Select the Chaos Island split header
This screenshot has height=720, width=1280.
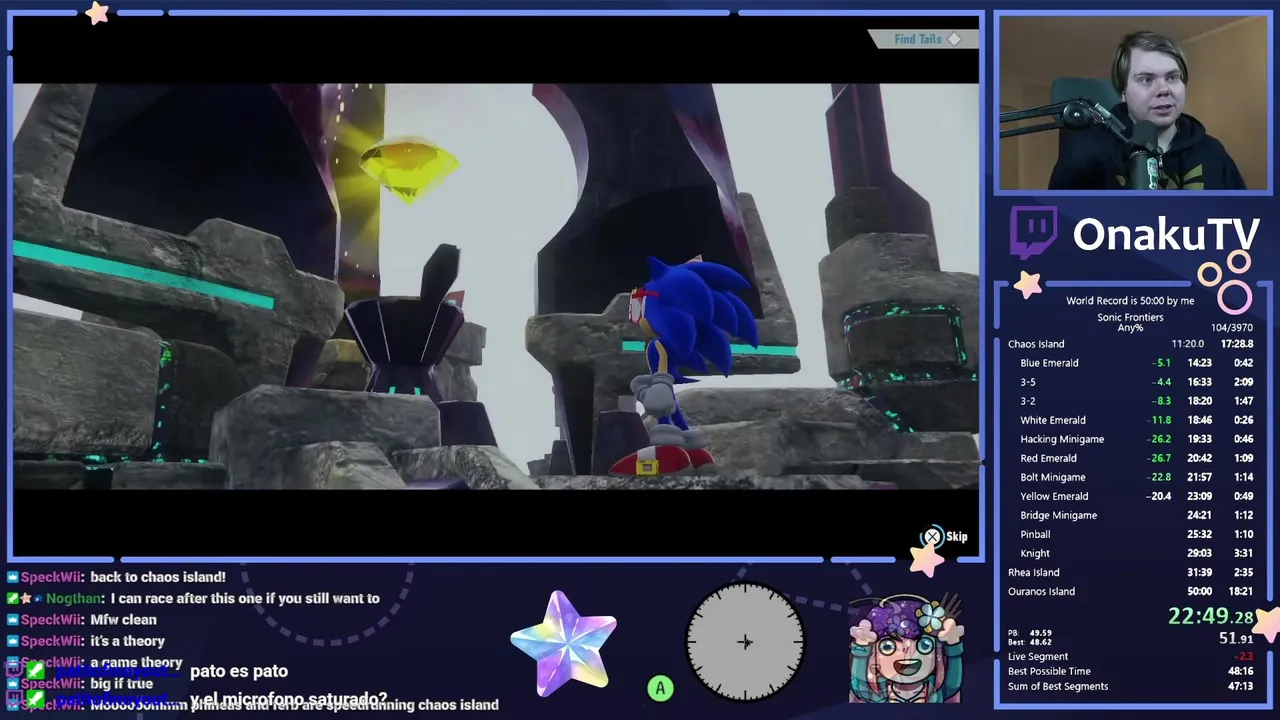coord(1130,344)
